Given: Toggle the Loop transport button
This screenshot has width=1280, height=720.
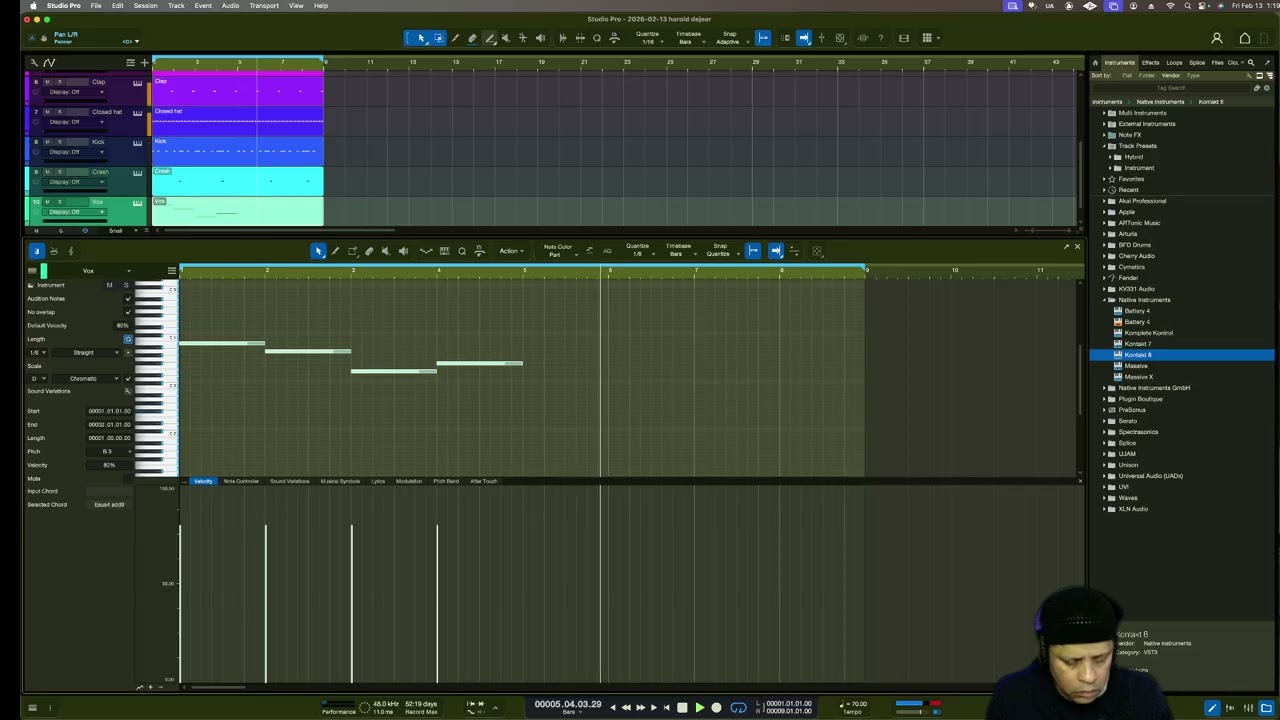Looking at the screenshot, I should click(x=738, y=708).
